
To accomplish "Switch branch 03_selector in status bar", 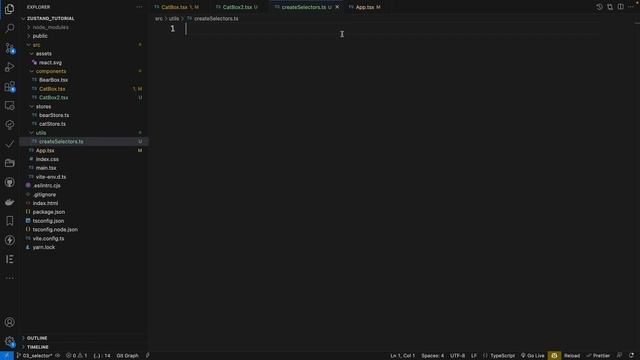I will coord(34,356).
